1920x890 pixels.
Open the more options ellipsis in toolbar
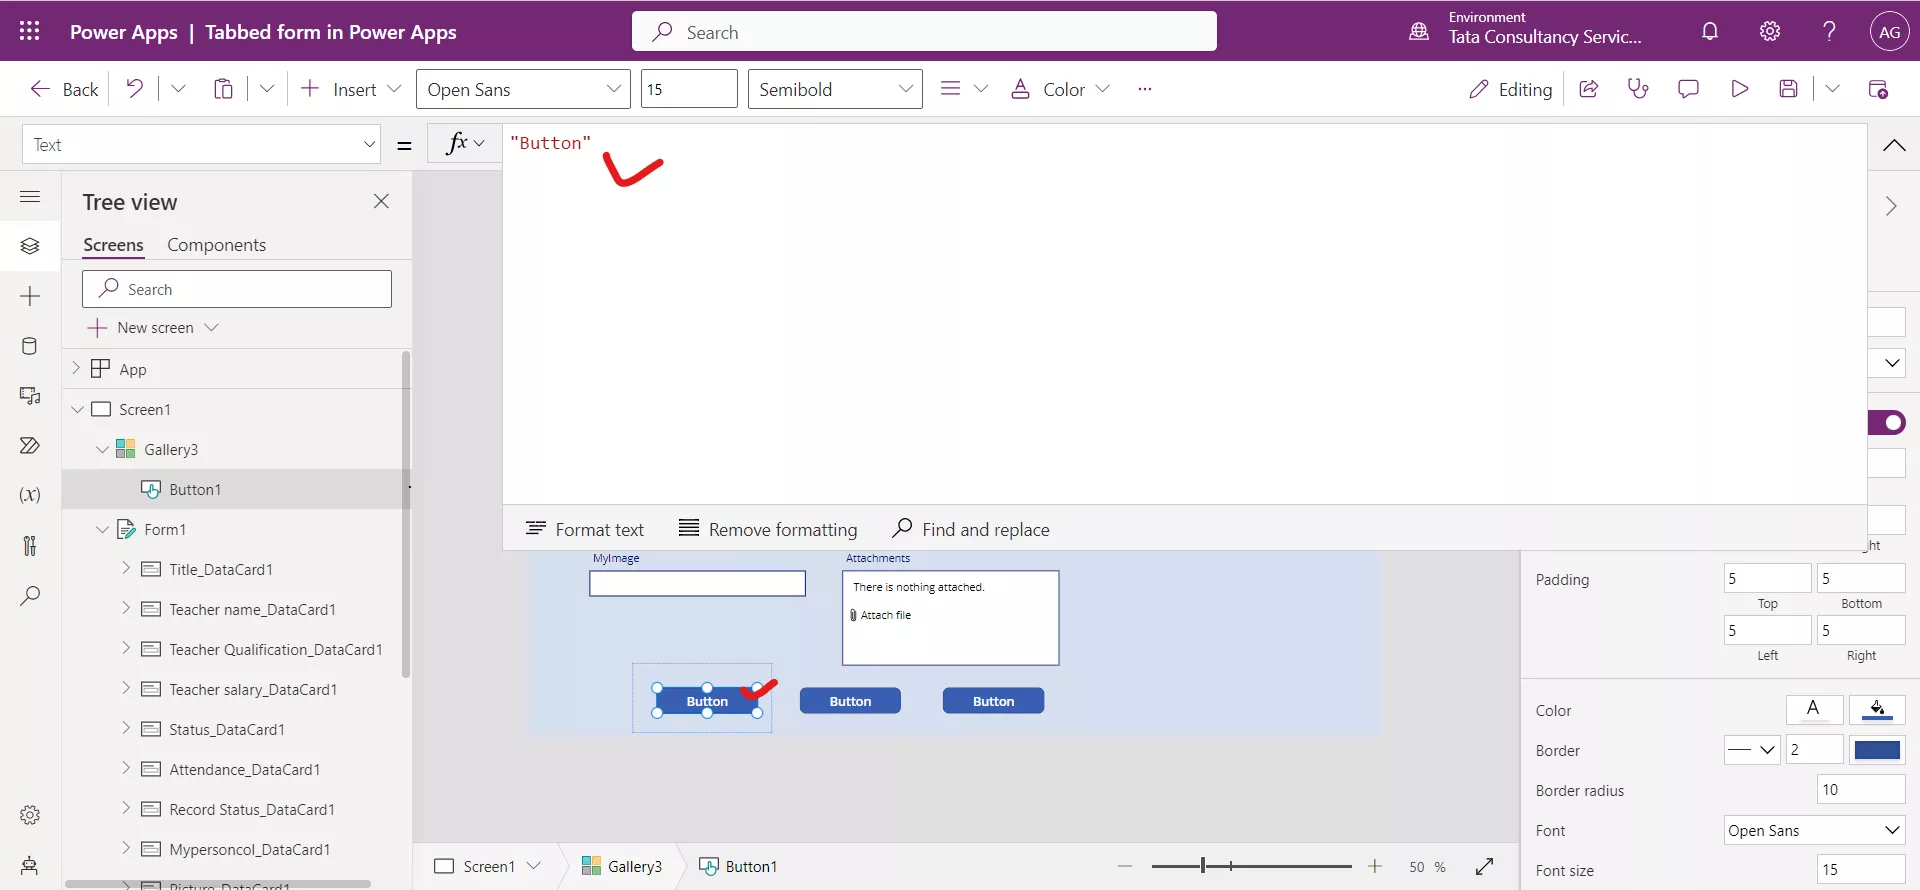[1145, 89]
